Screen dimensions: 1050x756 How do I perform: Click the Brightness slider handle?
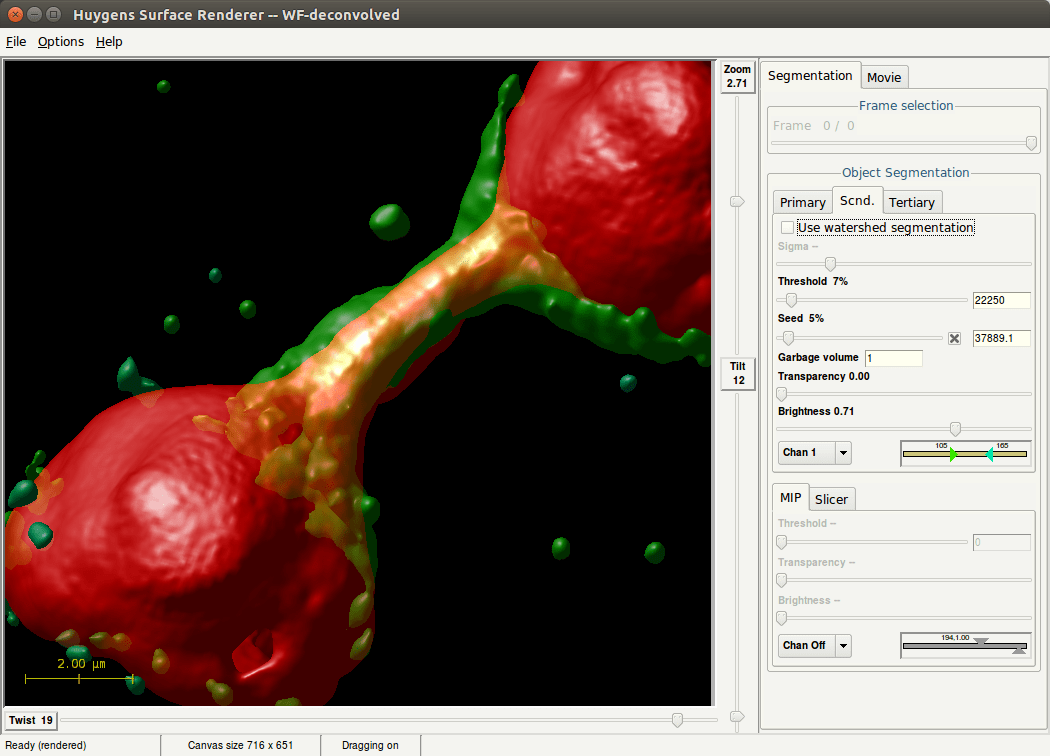coord(955,429)
